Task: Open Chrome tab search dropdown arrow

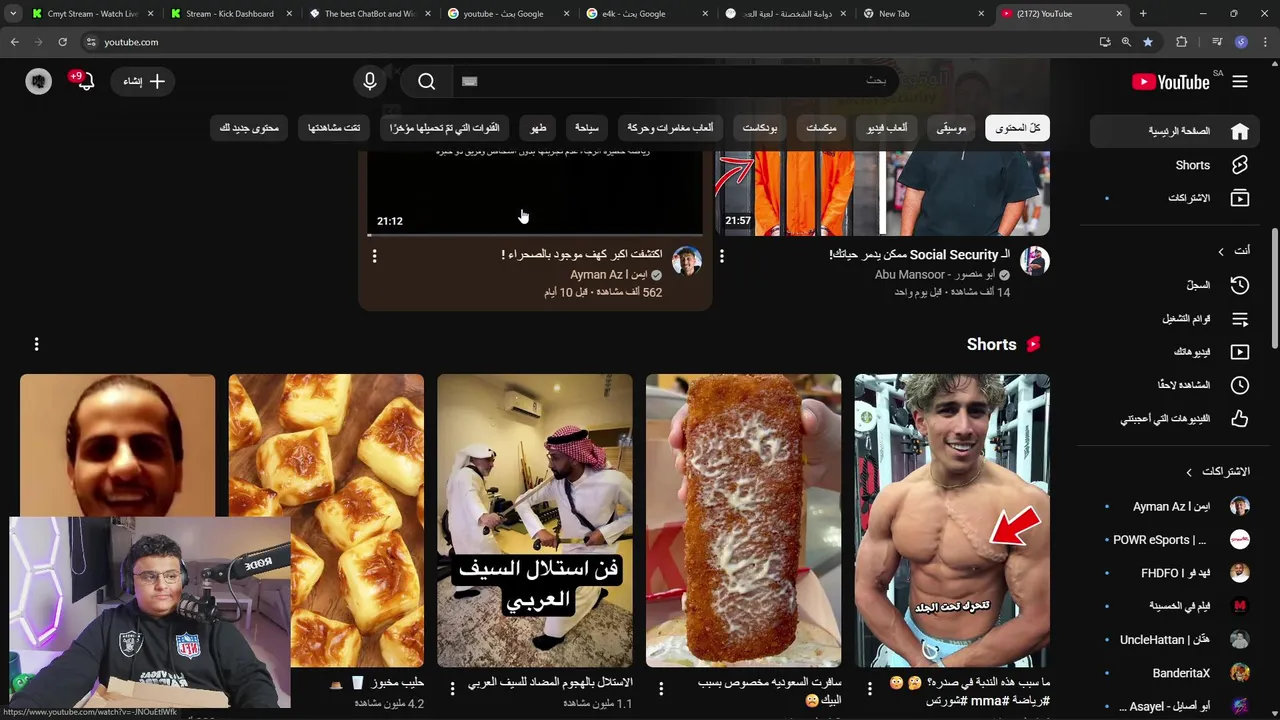Action: point(13,14)
